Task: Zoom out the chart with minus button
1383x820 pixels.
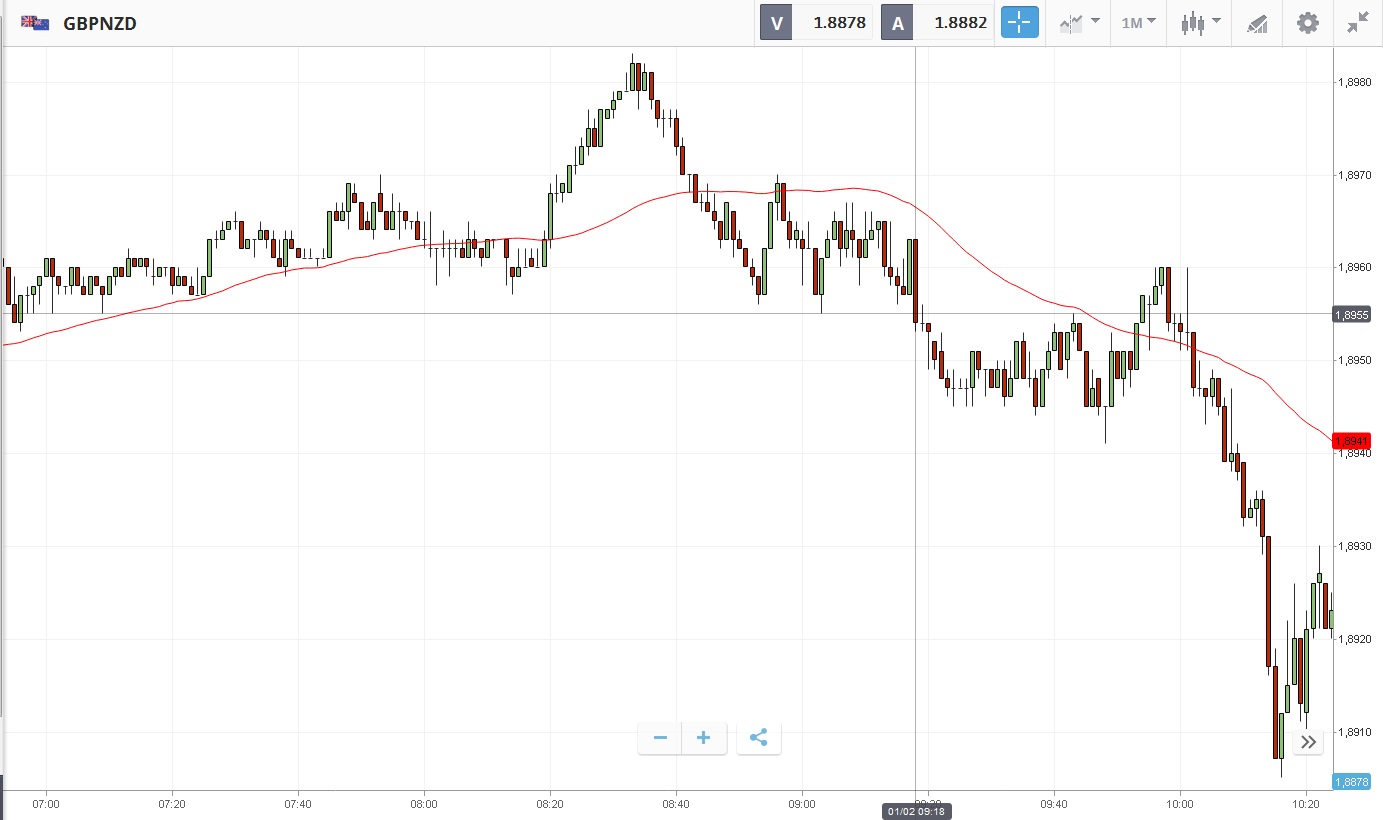Action: (660, 738)
